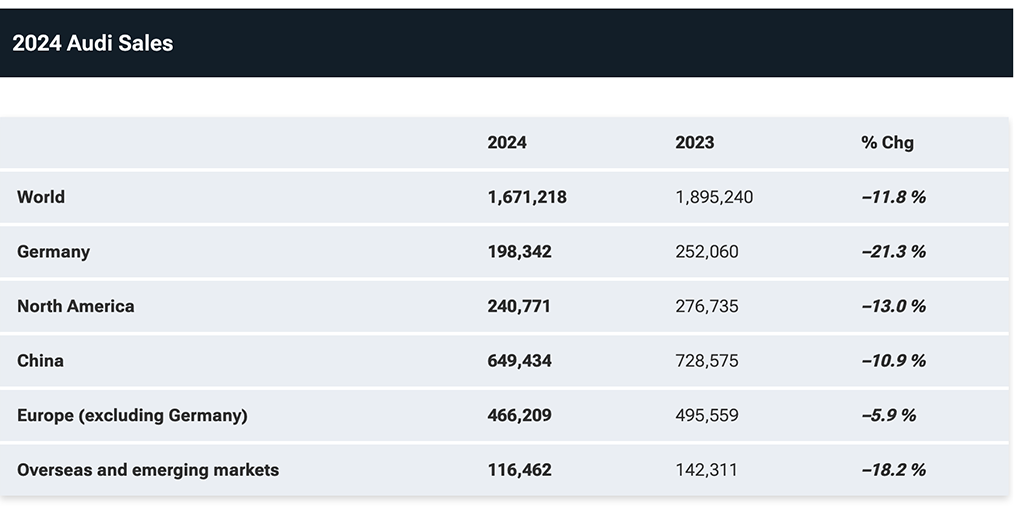Click the China row label
Image resolution: width=1024 pixels, height=507 pixels.
coord(40,361)
